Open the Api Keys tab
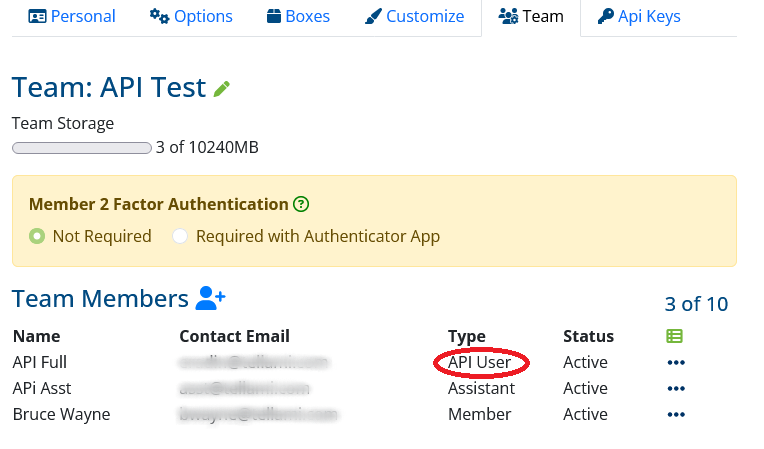The height and width of the screenshot is (449, 764). (639, 16)
